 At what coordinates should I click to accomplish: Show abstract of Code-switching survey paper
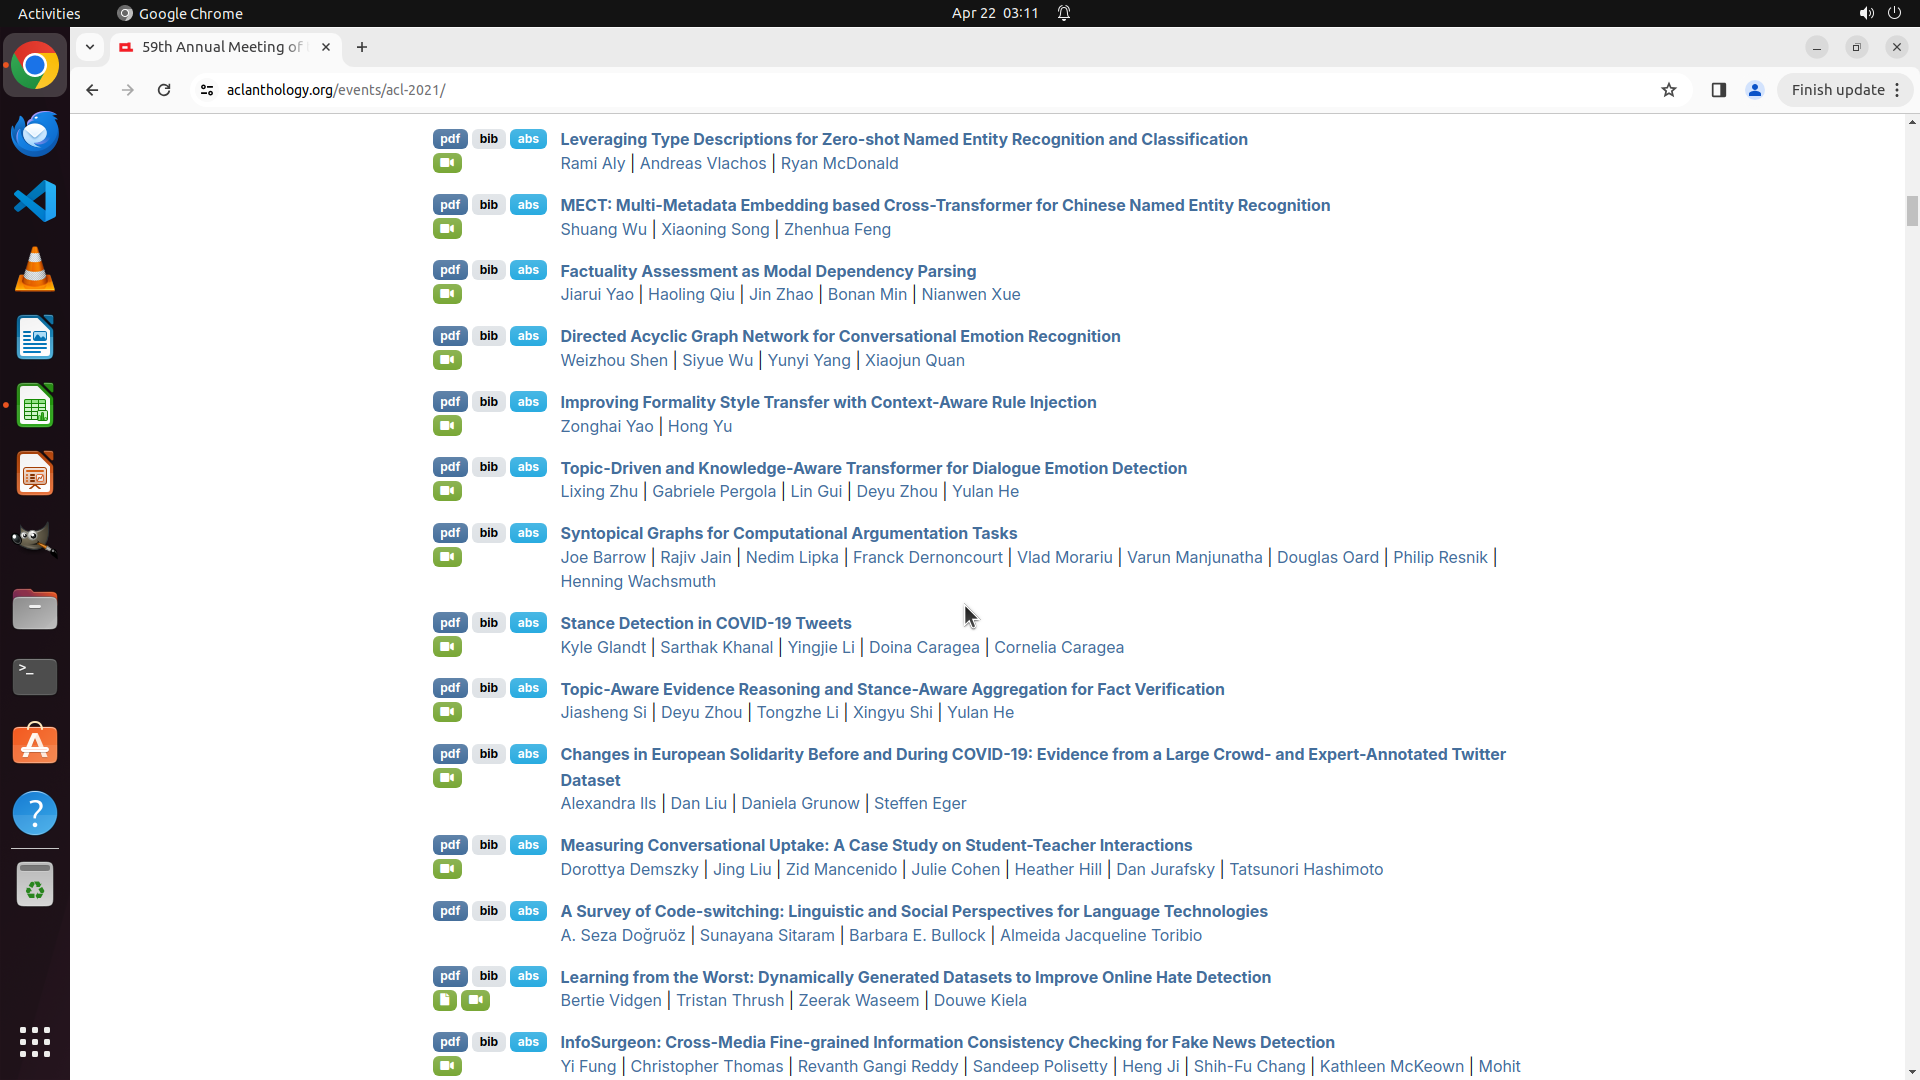click(x=528, y=911)
